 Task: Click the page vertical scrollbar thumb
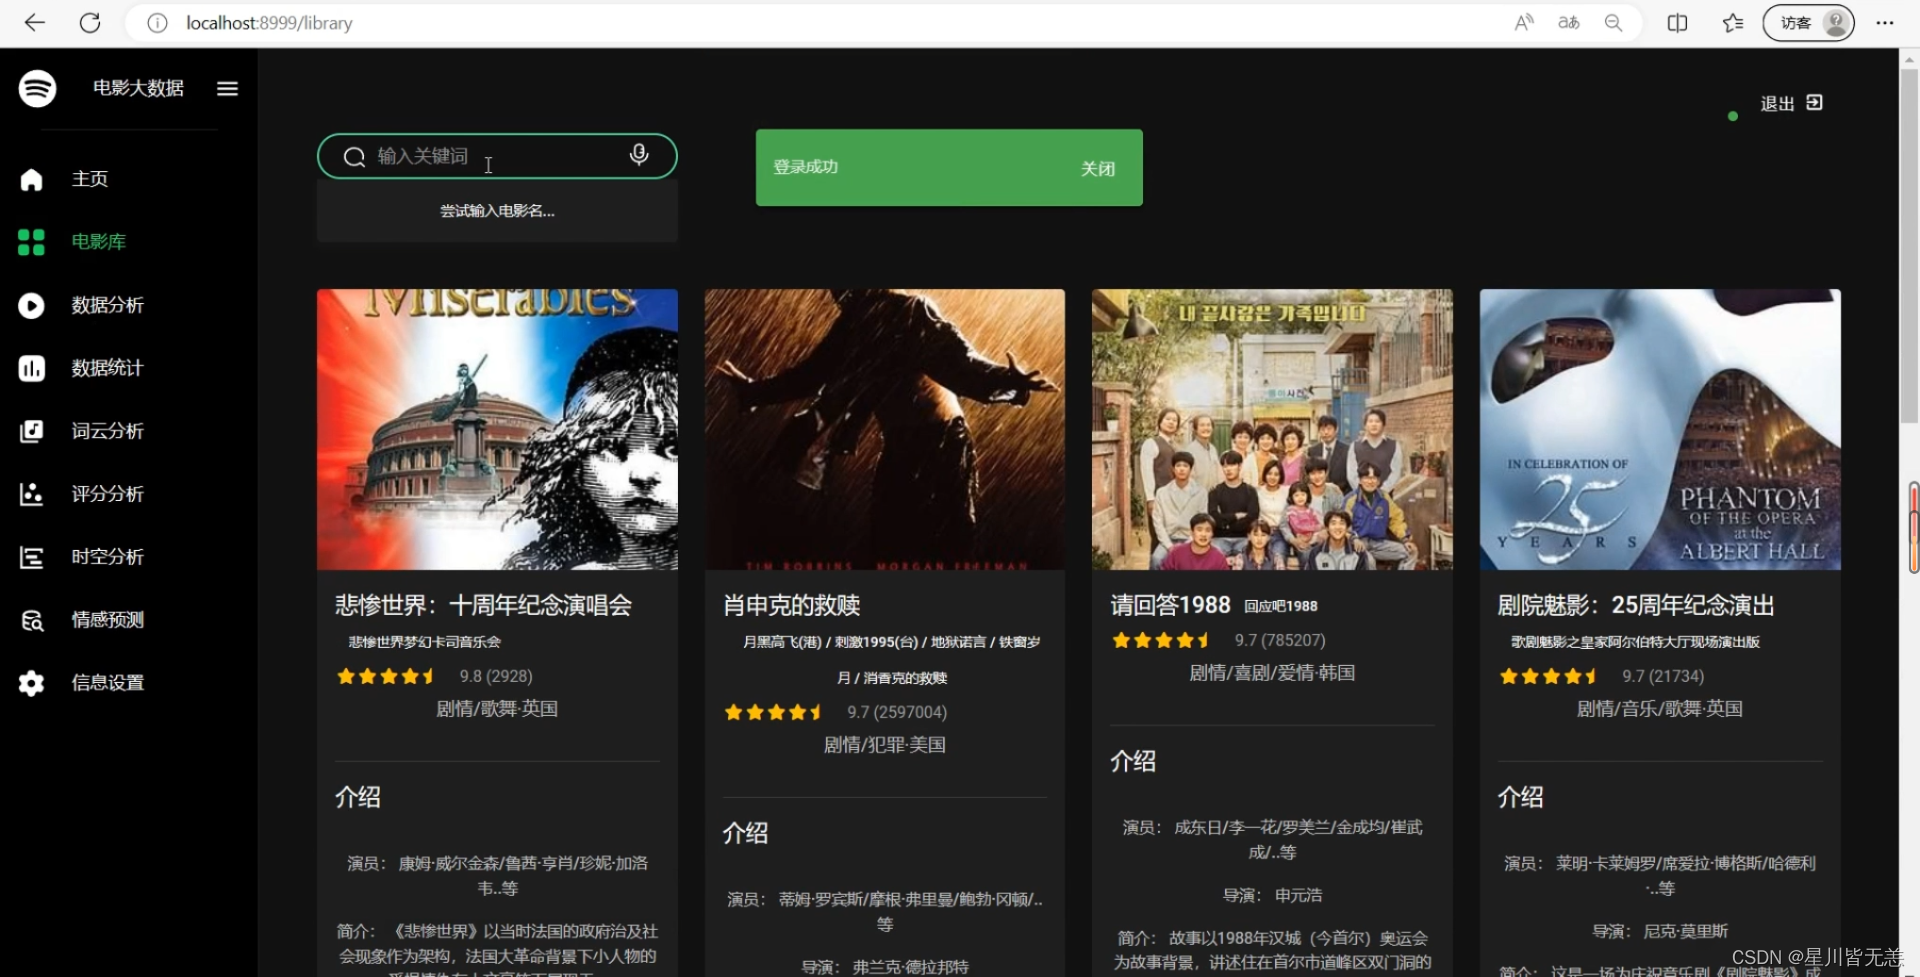click(x=1909, y=245)
